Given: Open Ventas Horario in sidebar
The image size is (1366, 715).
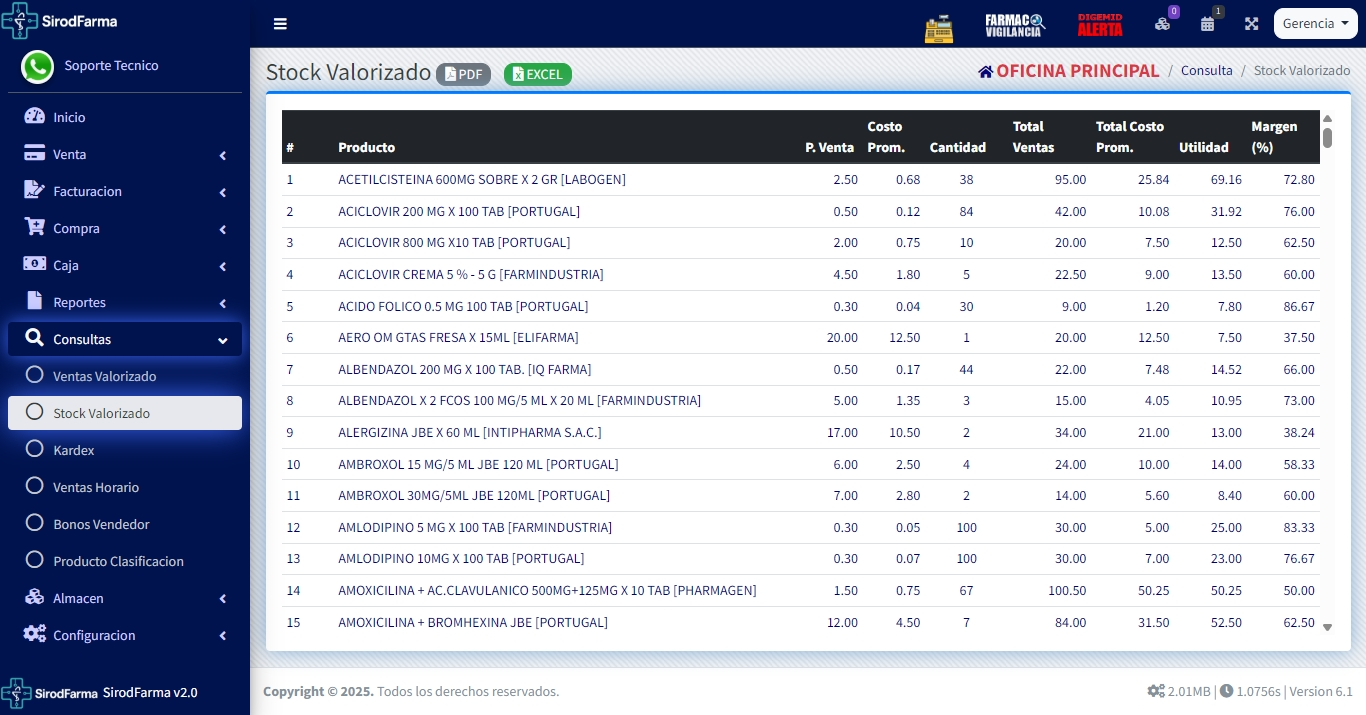Looking at the screenshot, I should tap(96, 487).
